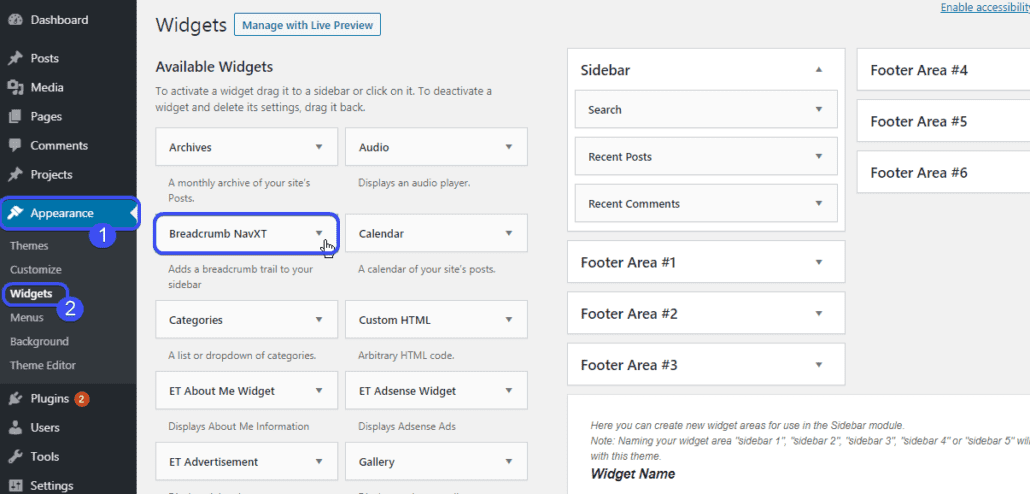Click the Projects pin icon
Viewport: 1030px width, 494px height.
tap(15, 175)
